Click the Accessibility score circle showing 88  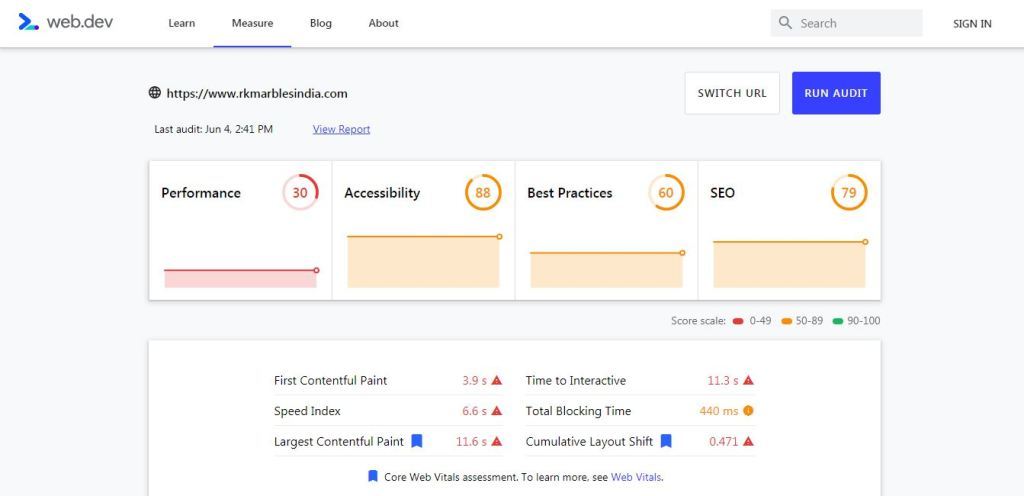pos(483,193)
